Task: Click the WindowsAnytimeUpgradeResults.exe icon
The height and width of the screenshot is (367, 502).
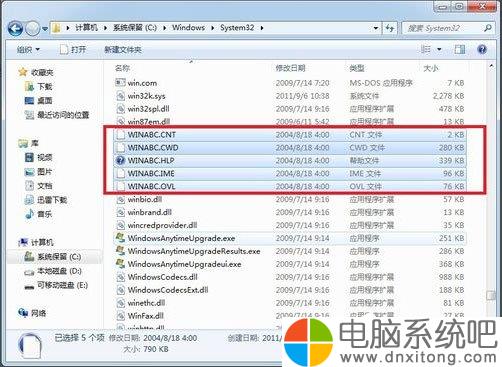Action: pos(120,251)
